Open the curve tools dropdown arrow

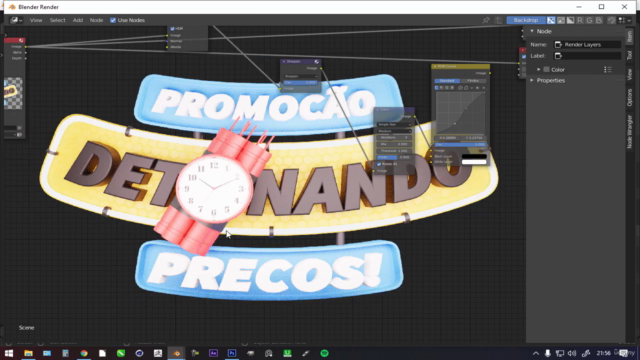click(472, 88)
